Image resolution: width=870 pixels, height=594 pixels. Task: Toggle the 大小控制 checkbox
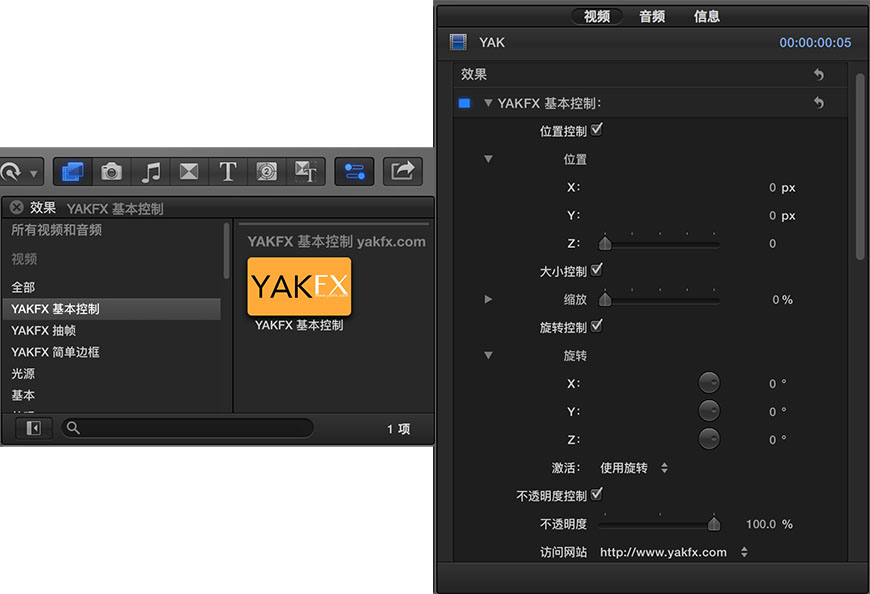[597, 270]
